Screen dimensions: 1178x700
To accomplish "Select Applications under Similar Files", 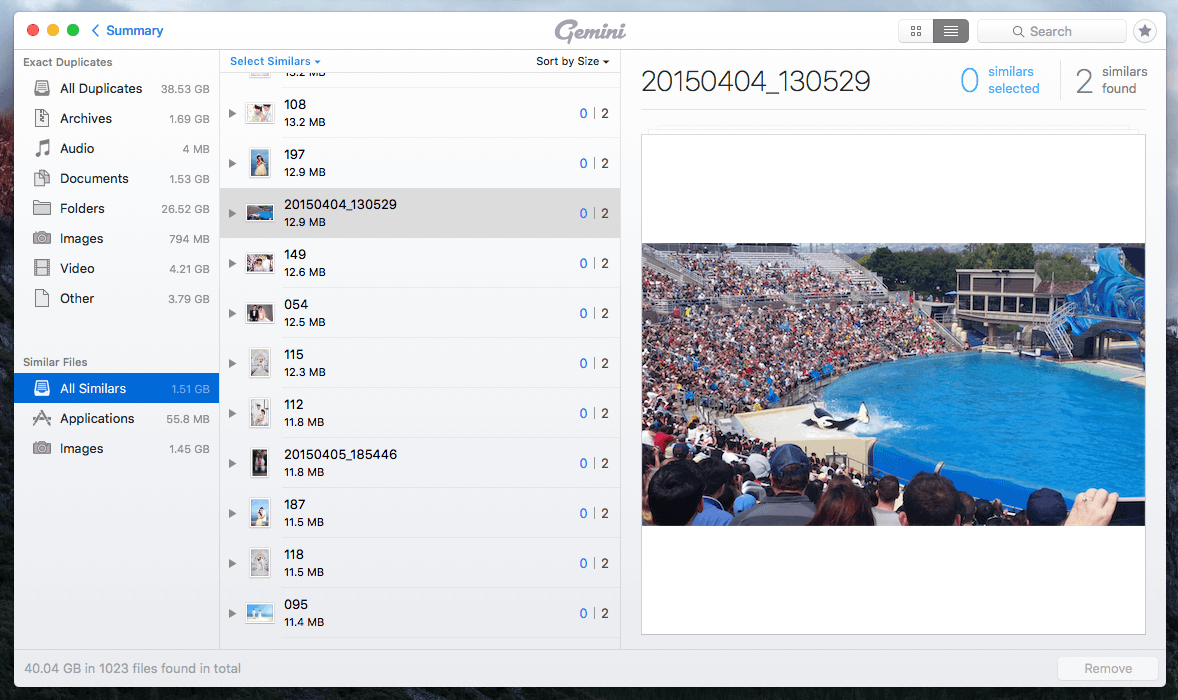I will (116, 418).
